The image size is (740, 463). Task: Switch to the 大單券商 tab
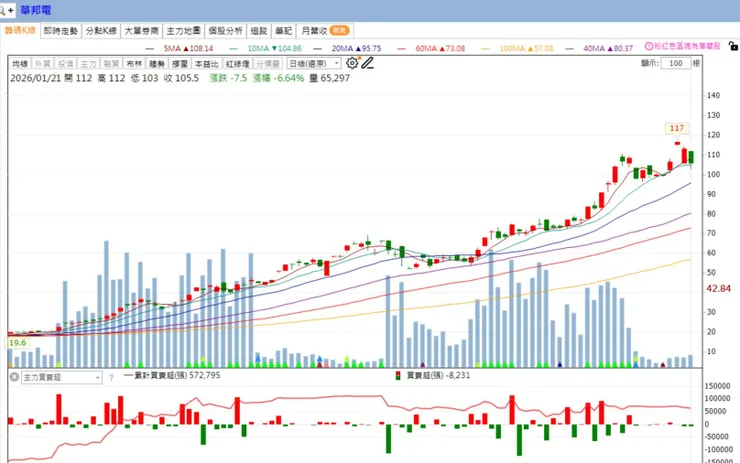(142, 31)
